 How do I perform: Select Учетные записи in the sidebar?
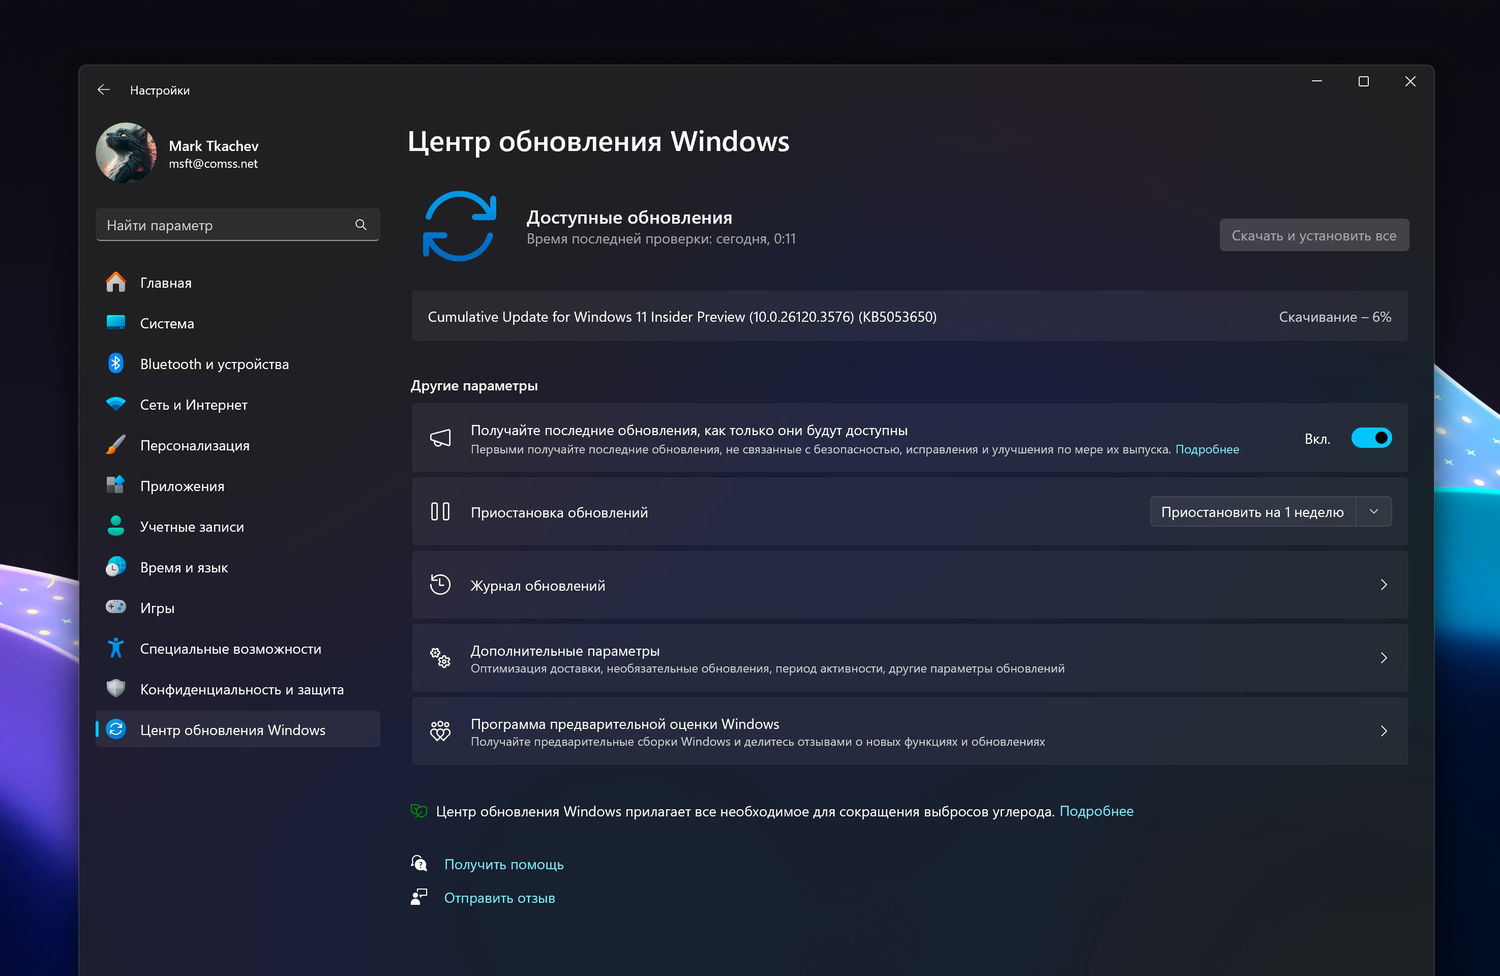tap(238, 526)
